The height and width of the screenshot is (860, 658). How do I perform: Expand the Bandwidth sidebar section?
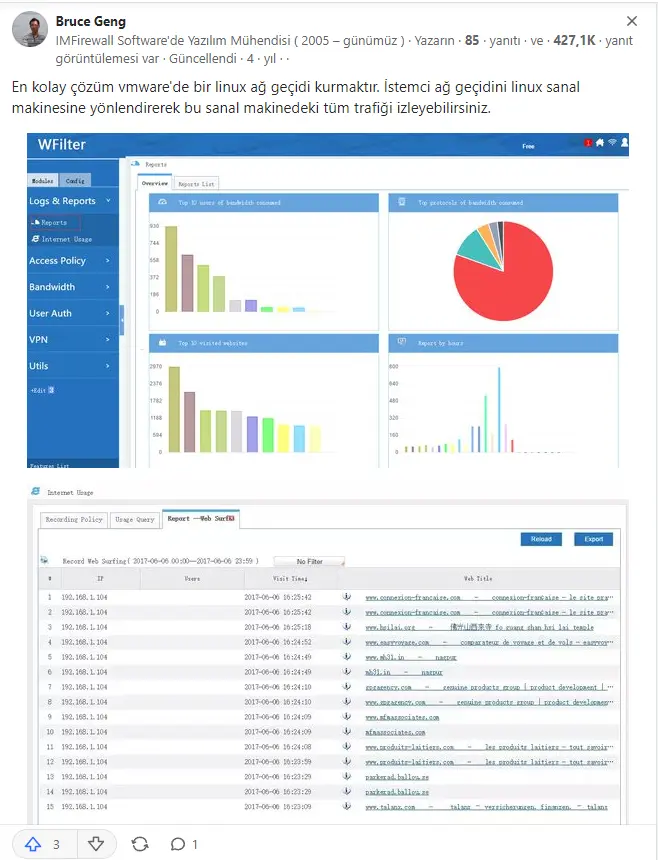70,287
